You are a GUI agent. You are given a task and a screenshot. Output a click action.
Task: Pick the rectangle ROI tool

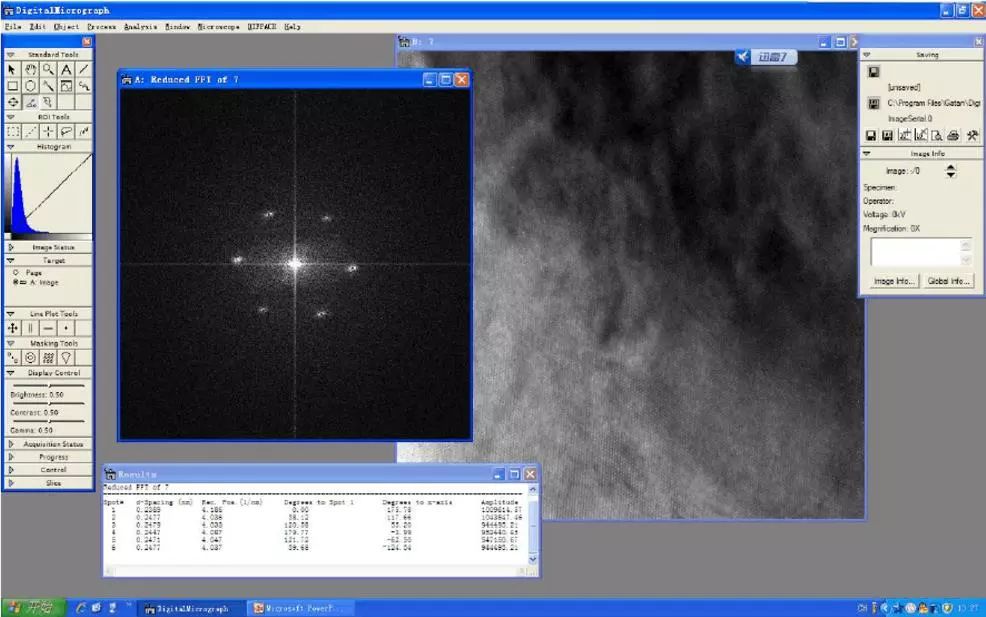(x=13, y=131)
